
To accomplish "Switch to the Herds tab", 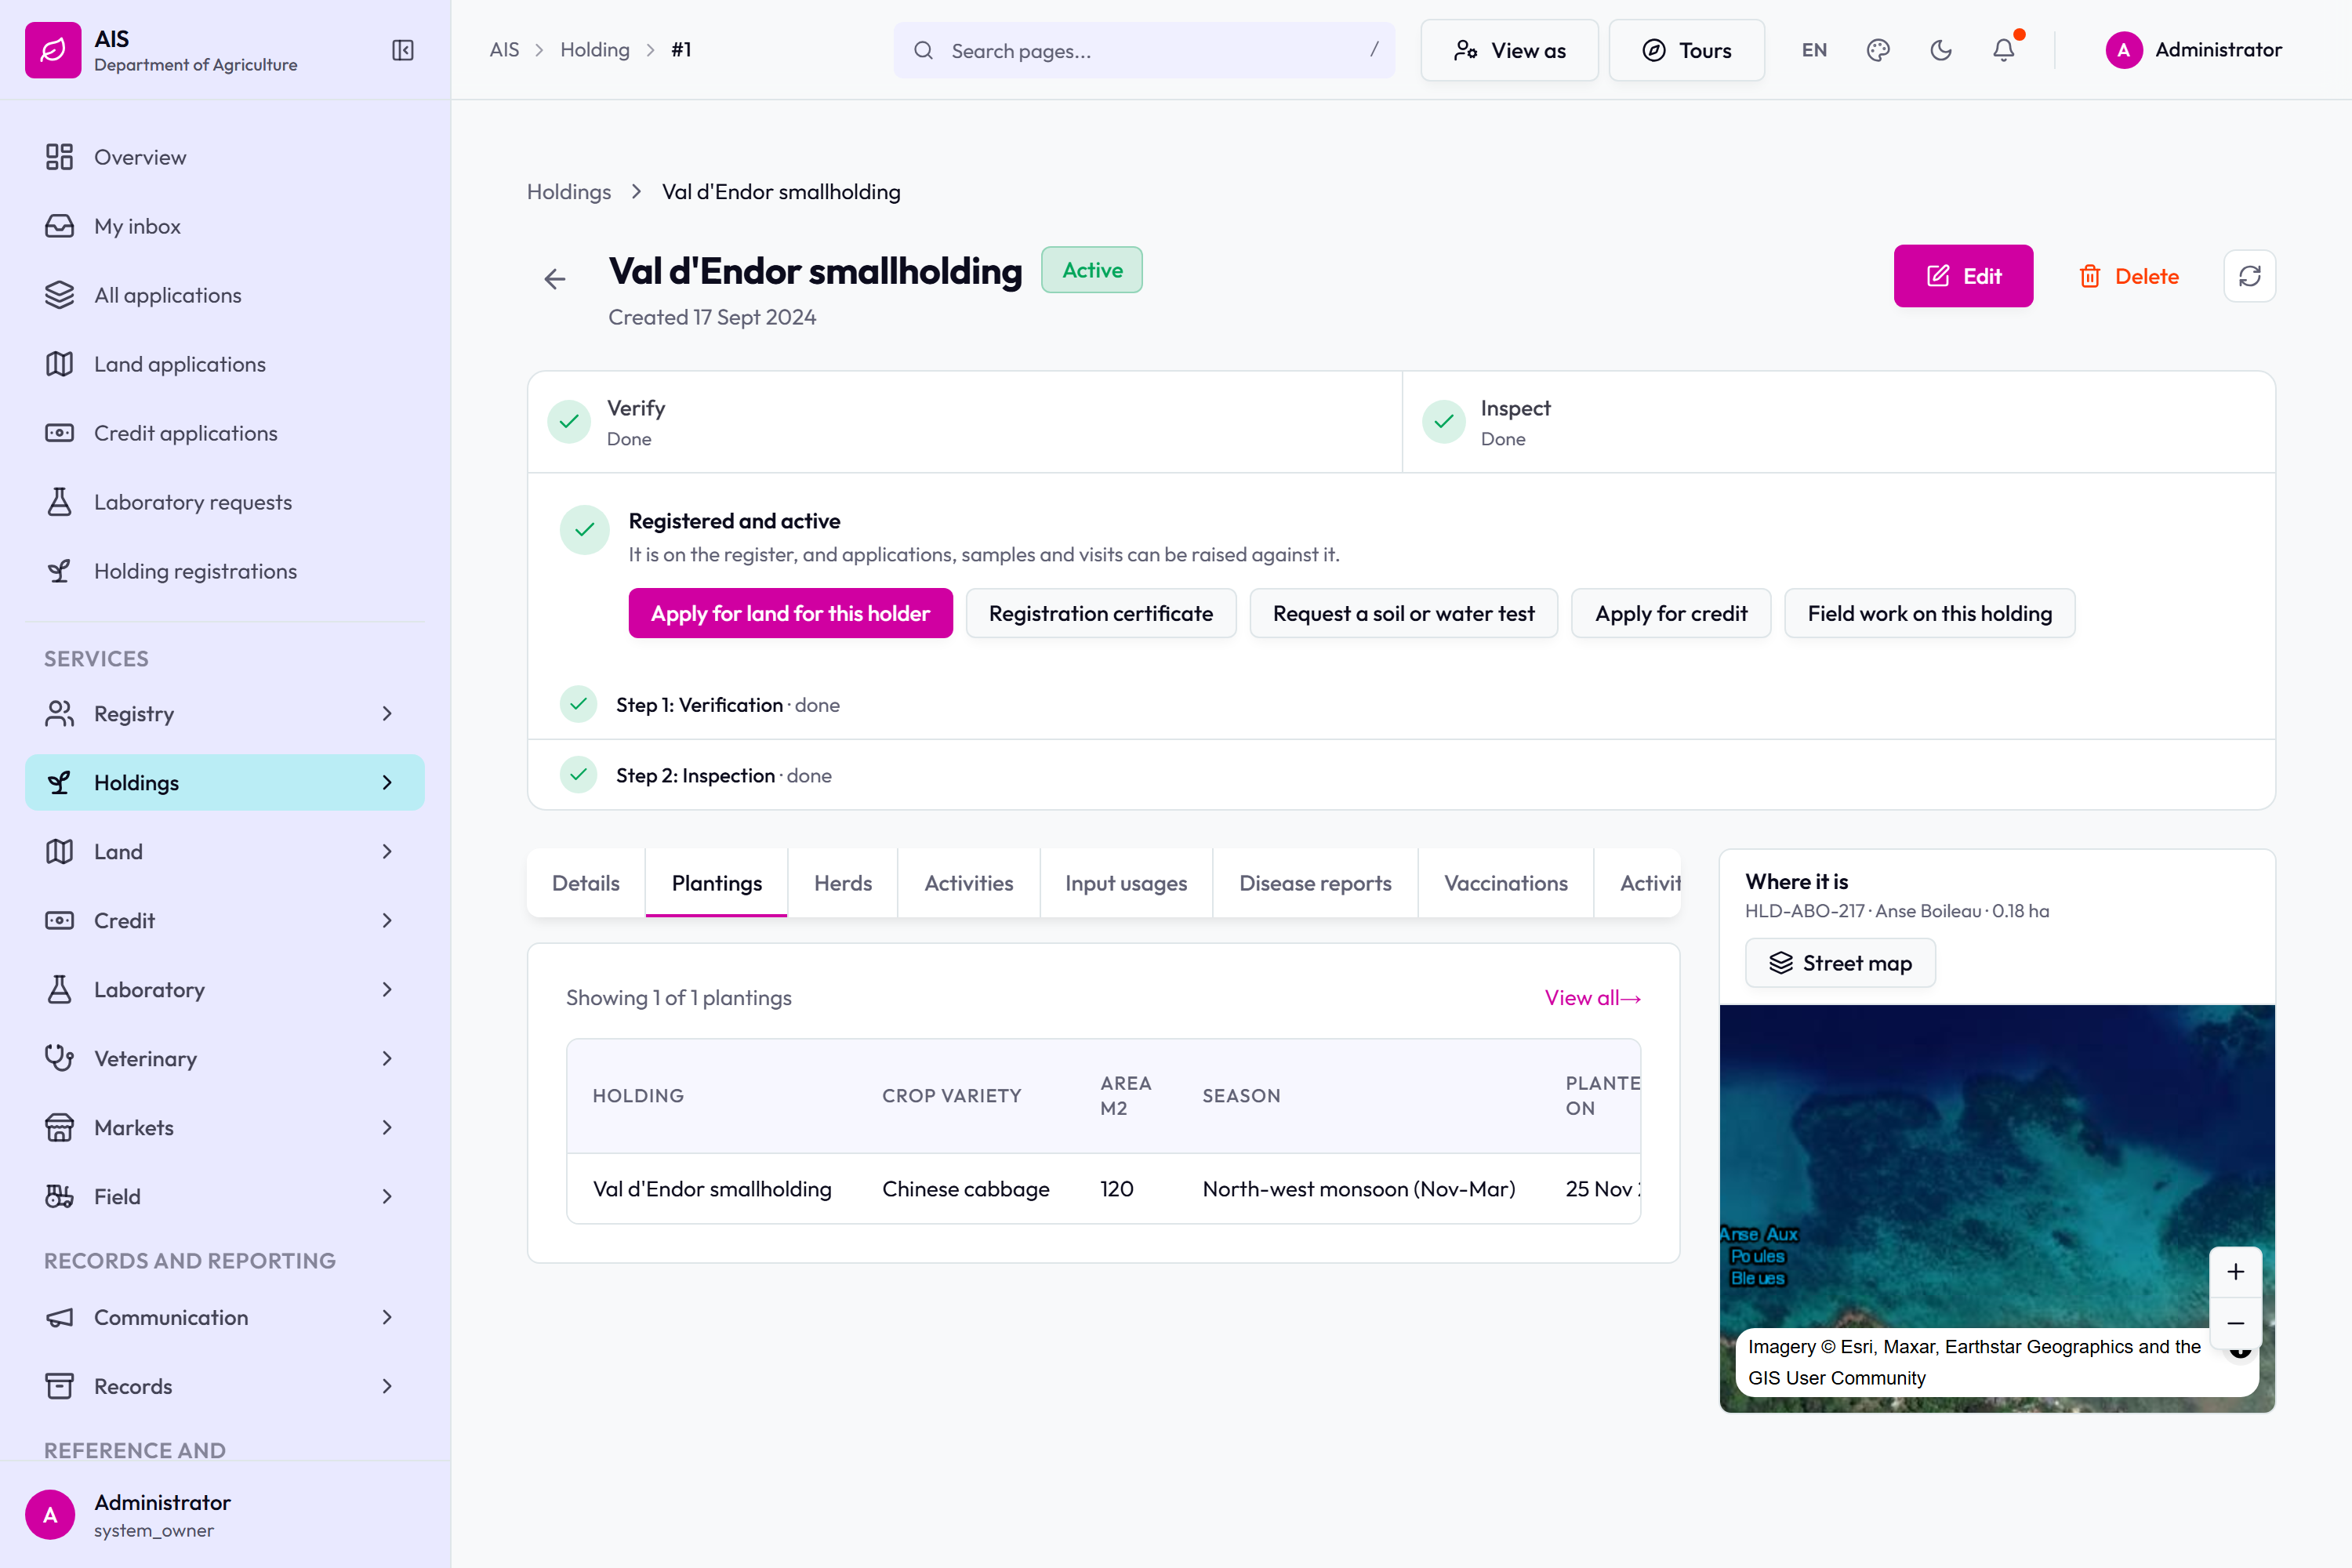I will tap(843, 883).
